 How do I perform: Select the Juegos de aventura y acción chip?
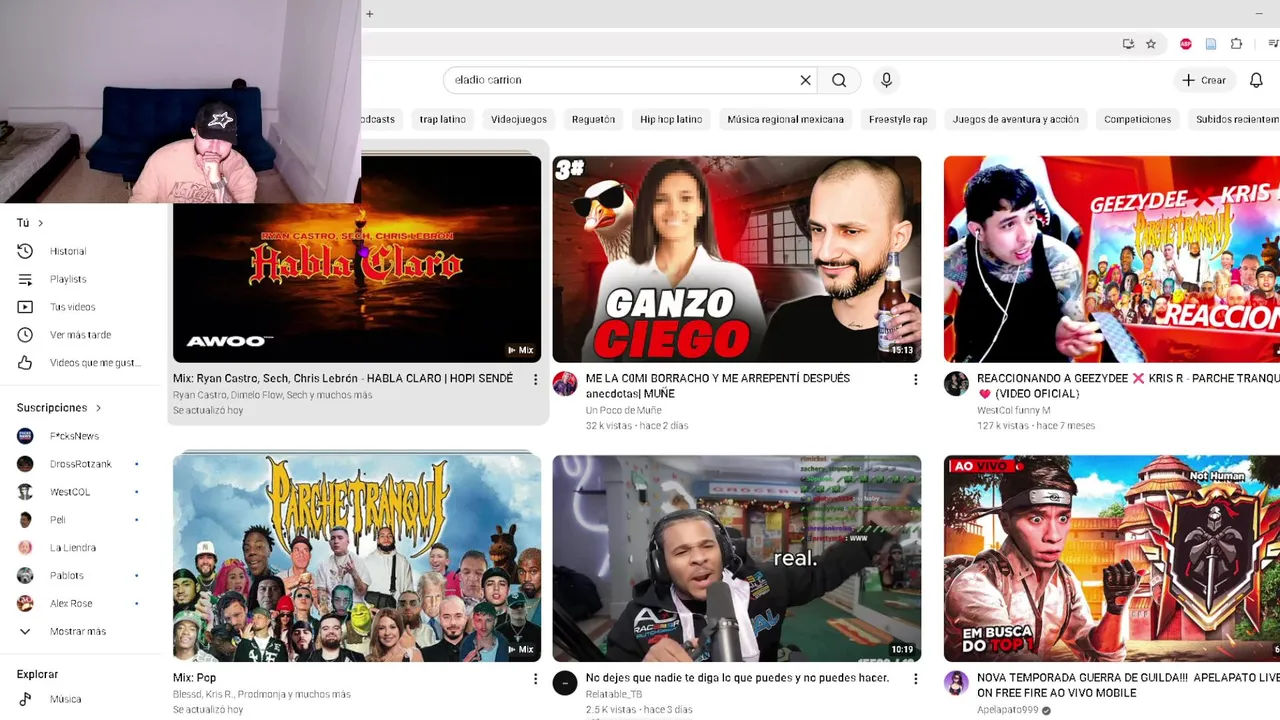click(1016, 119)
